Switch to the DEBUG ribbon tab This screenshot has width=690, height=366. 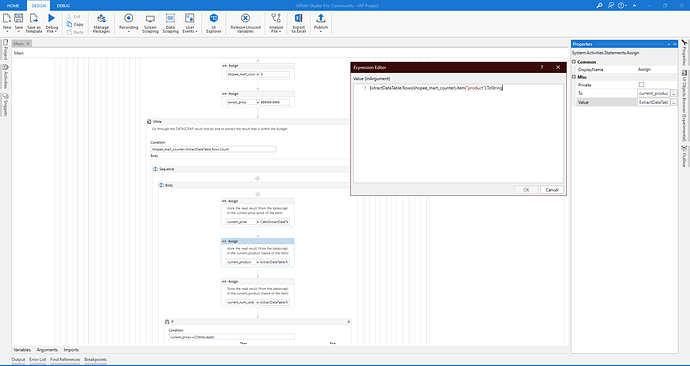coord(63,6)
